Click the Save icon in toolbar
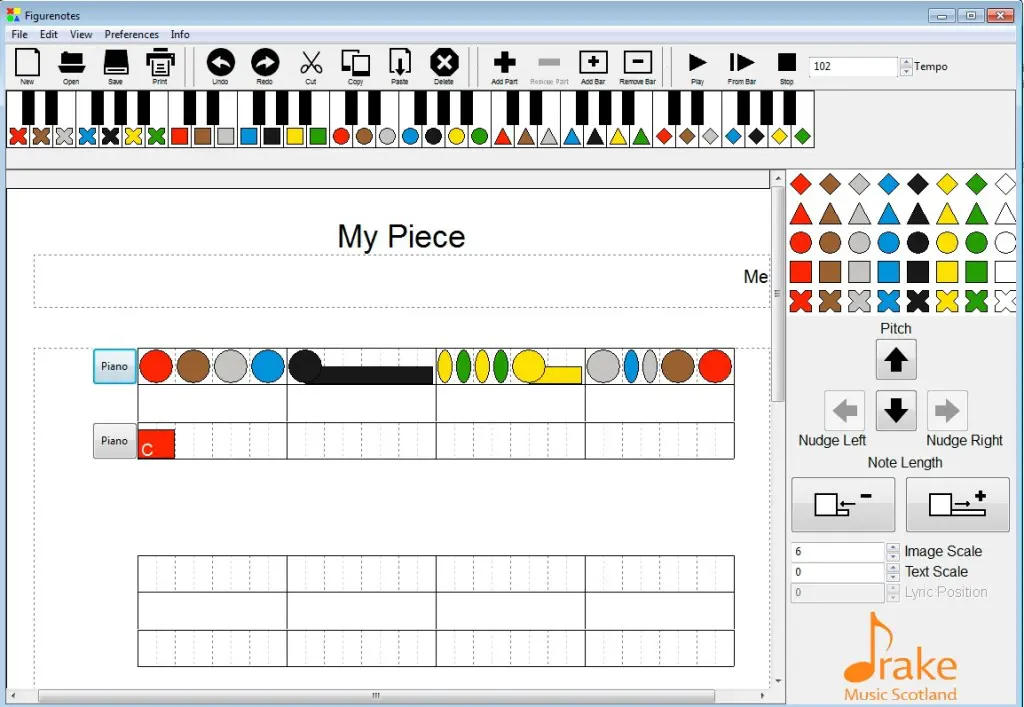Viewport: 1024px width, 707px height. [x=116, y=63]
